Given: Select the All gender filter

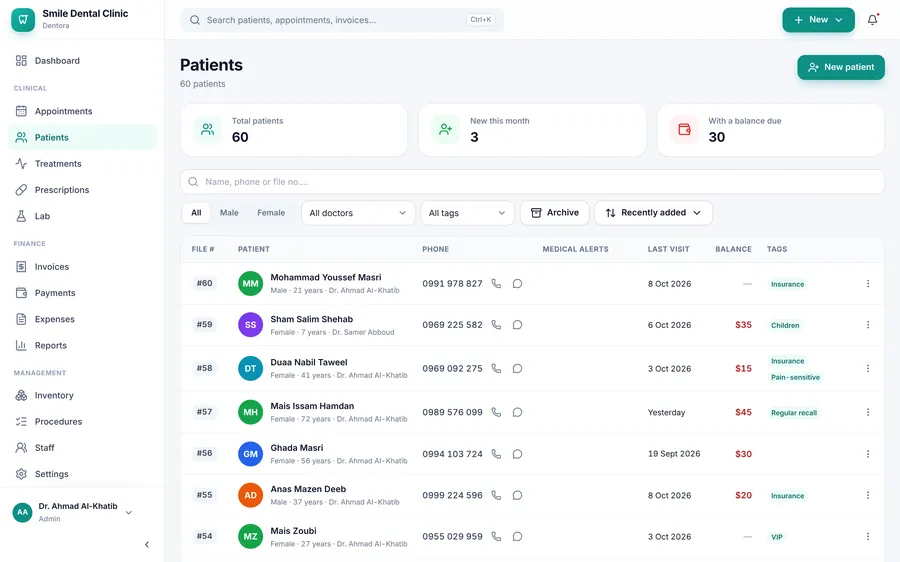Looking at the screenshot, I should point(196,213).
